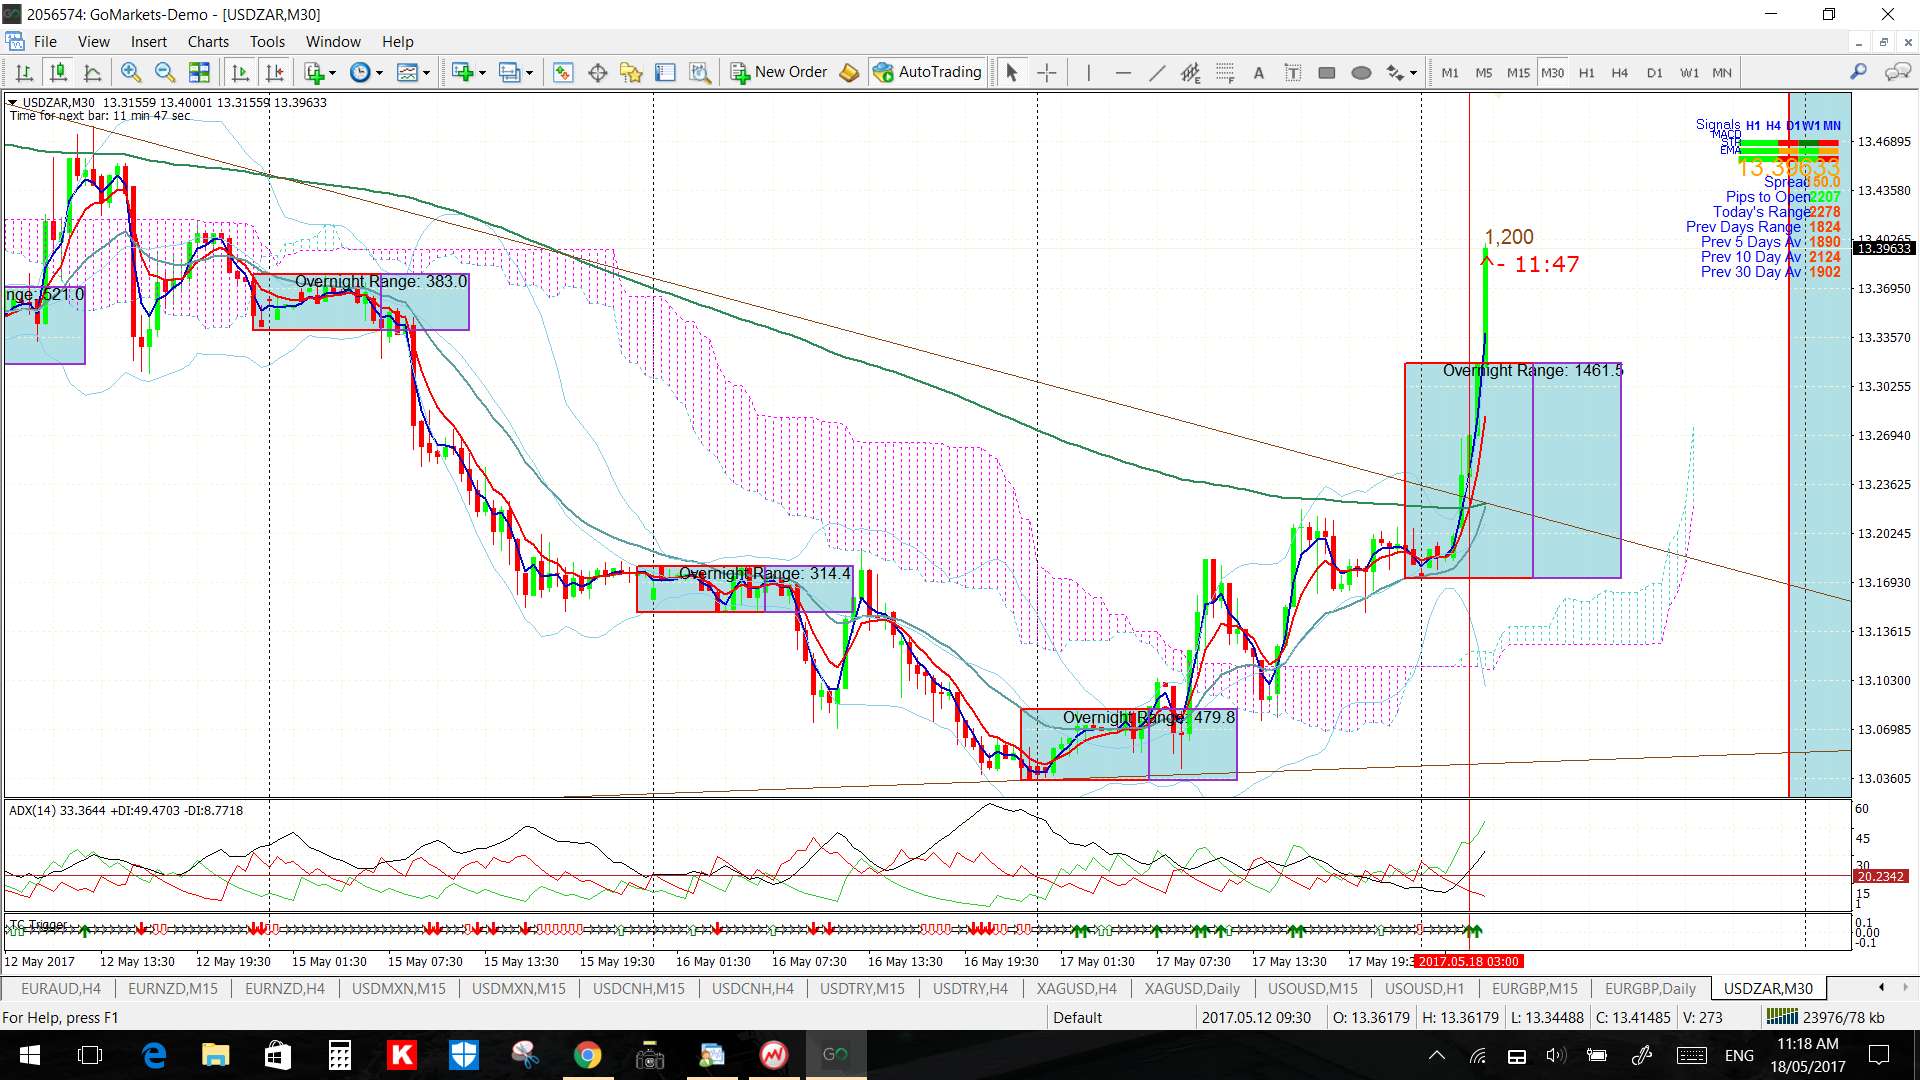Toggle Terminal panel icon
The image size is (1920, 1080).
pos(665,72)
